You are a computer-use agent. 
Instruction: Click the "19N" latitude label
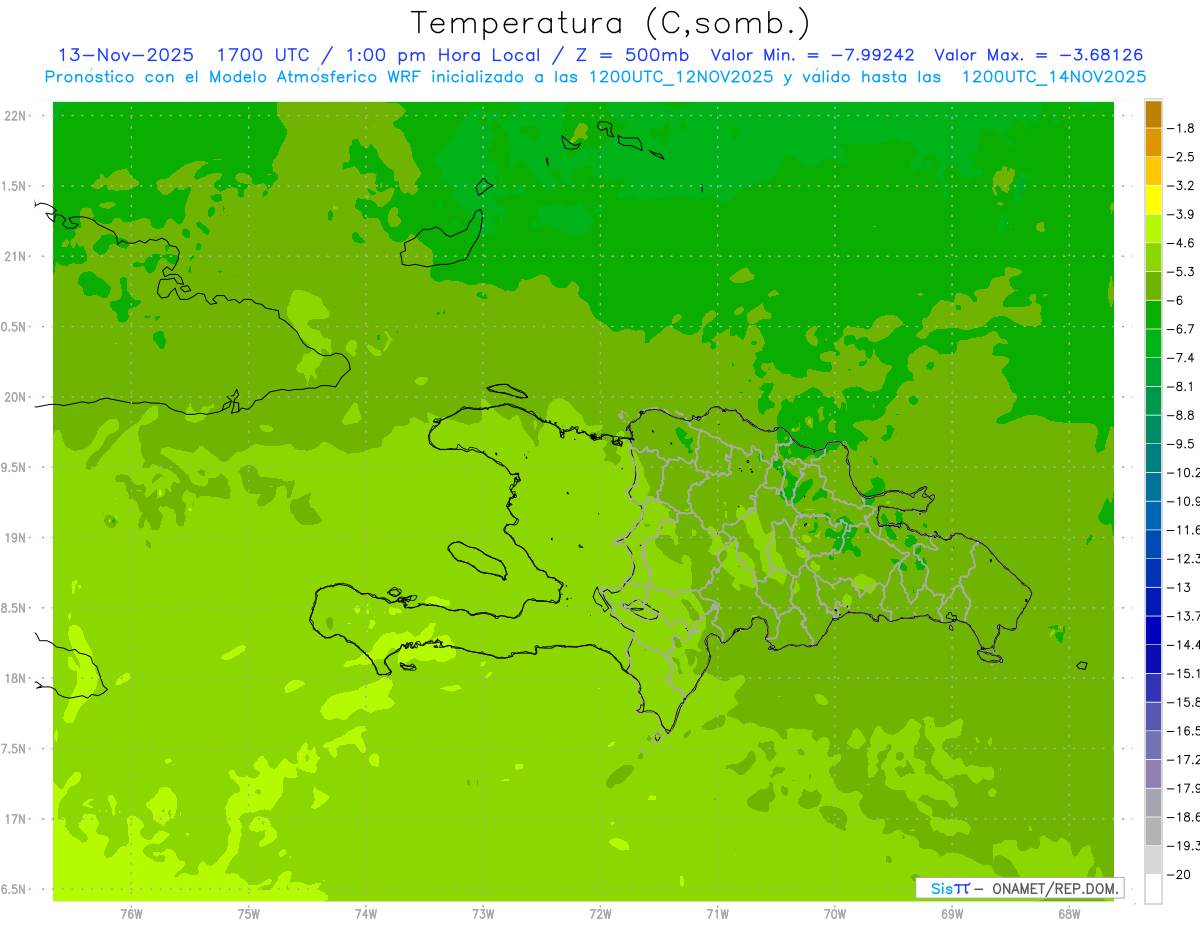point(17,538)
